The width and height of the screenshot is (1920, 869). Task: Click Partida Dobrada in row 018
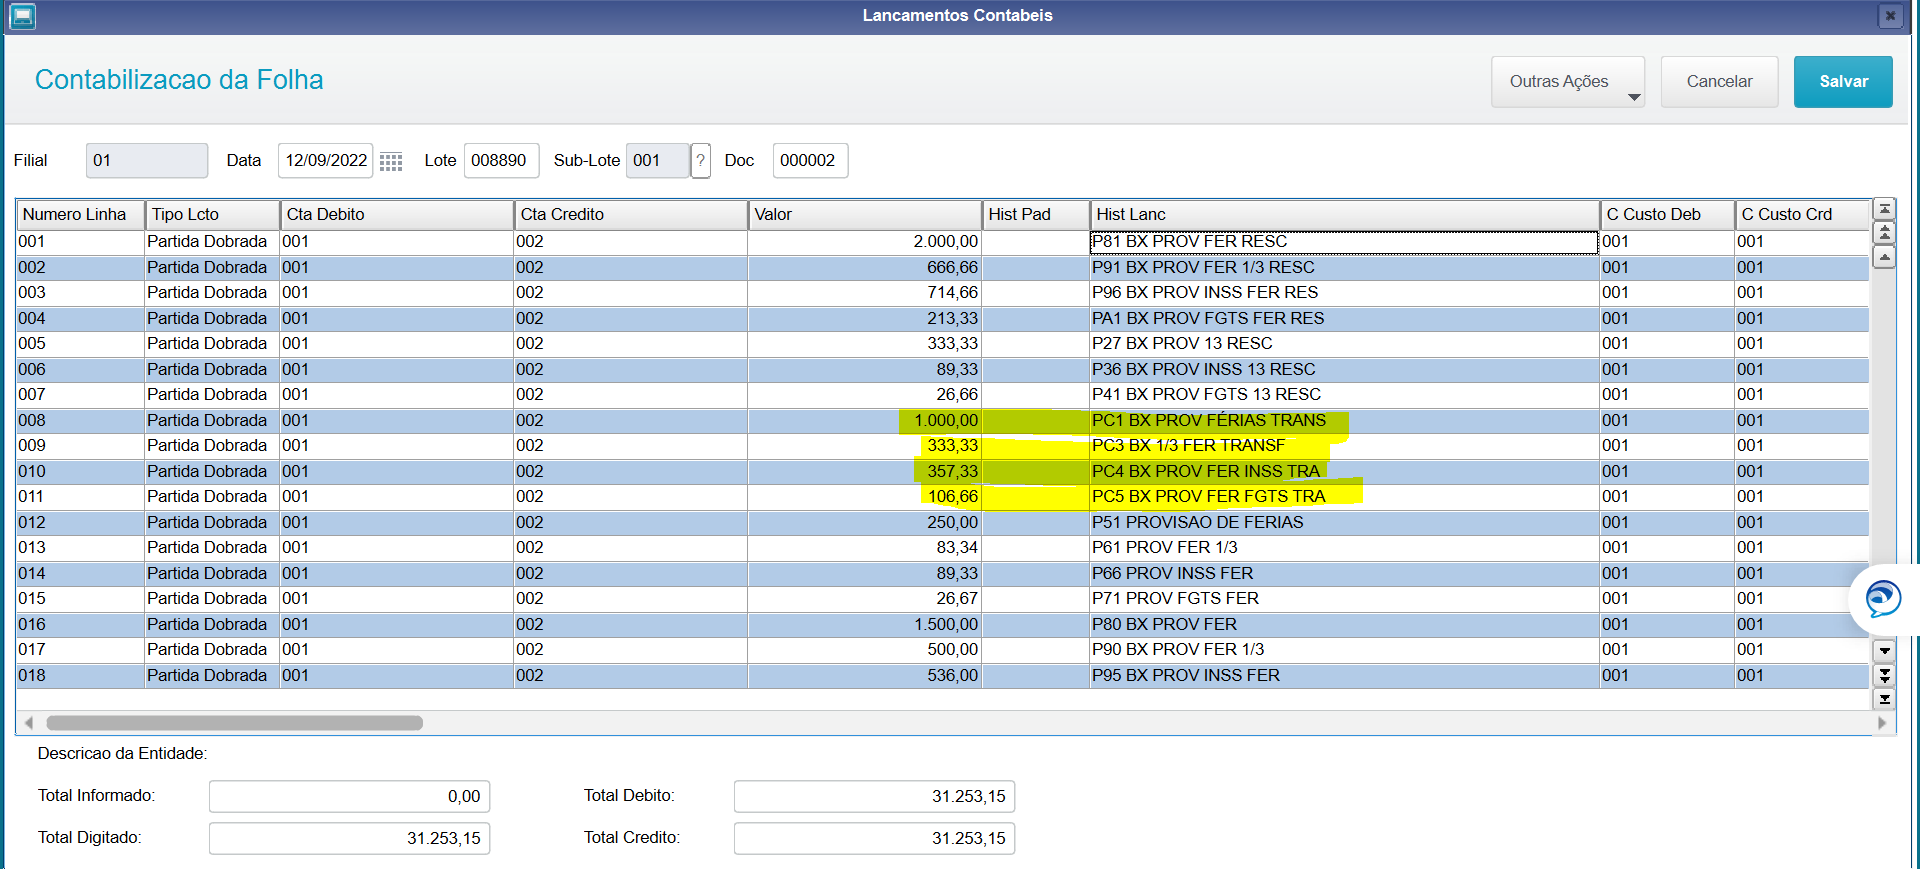tap(207, 676)
